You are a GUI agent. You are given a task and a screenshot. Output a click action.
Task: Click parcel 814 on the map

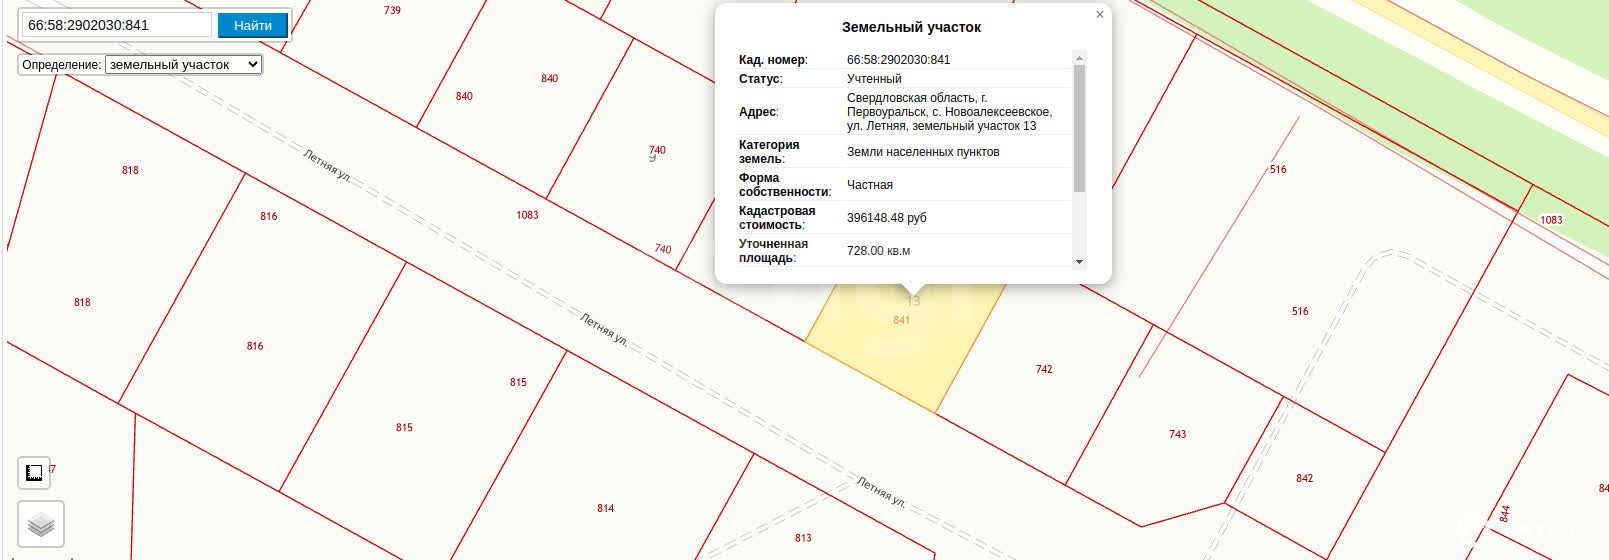click(x=605, y=508)
